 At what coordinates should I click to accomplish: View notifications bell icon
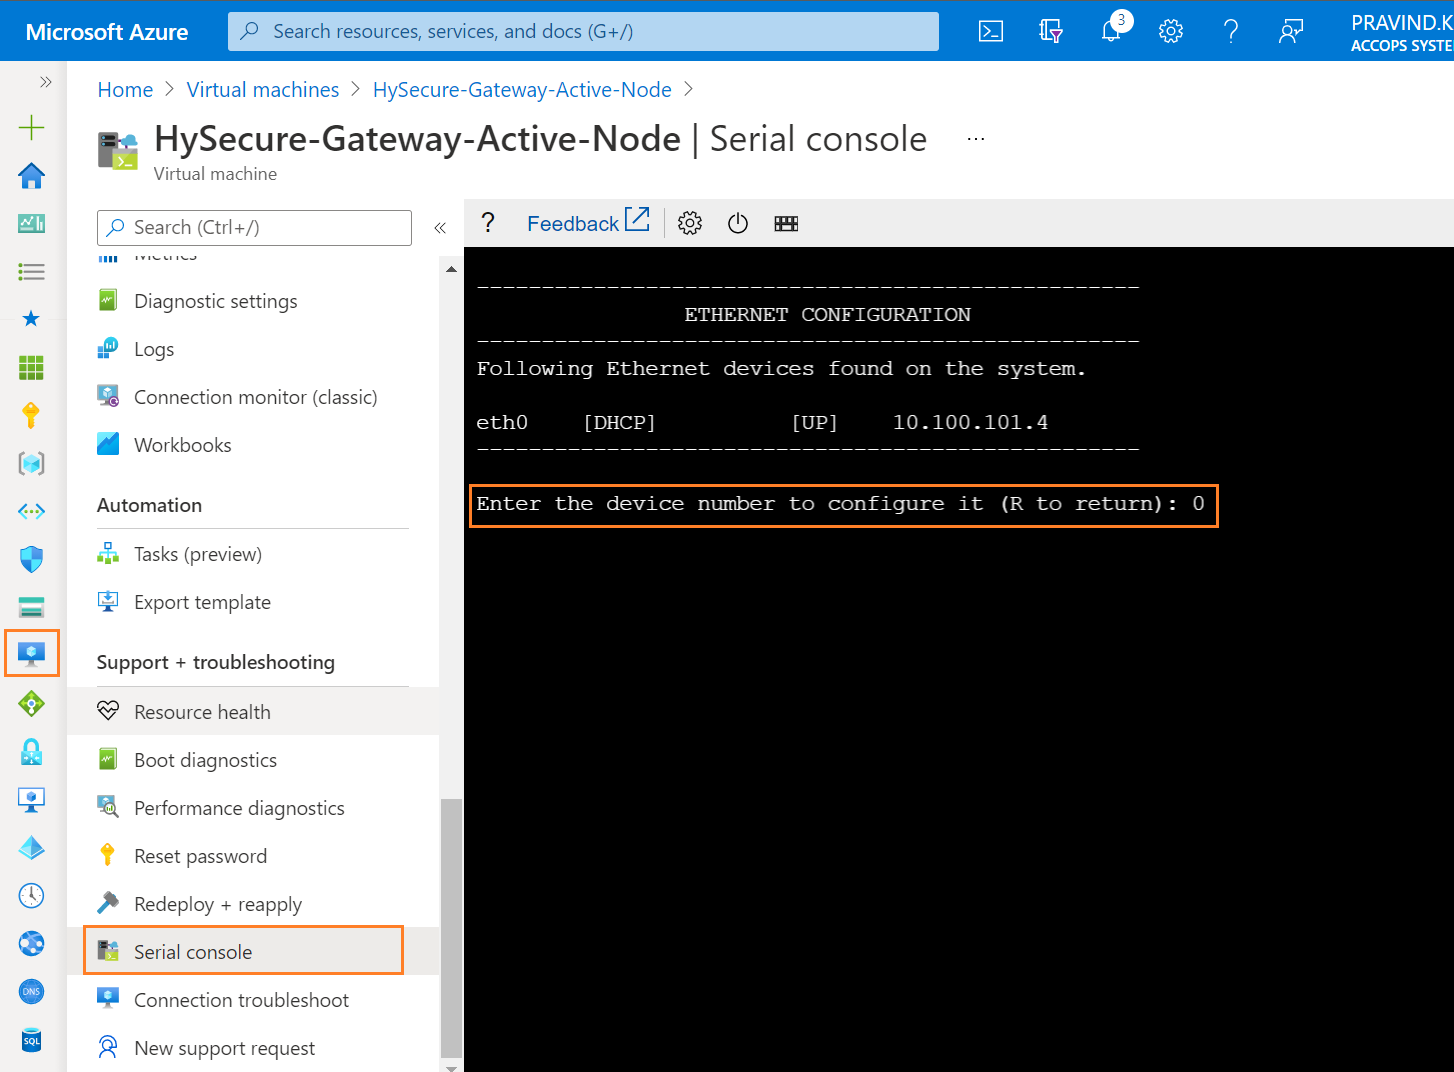[1111, 31]
